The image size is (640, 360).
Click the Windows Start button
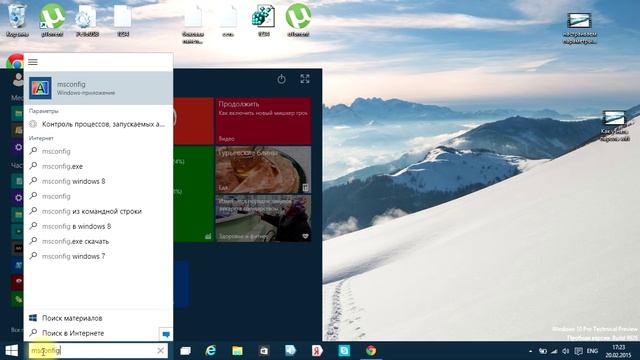pyautogui.click(x=11, y=351)
